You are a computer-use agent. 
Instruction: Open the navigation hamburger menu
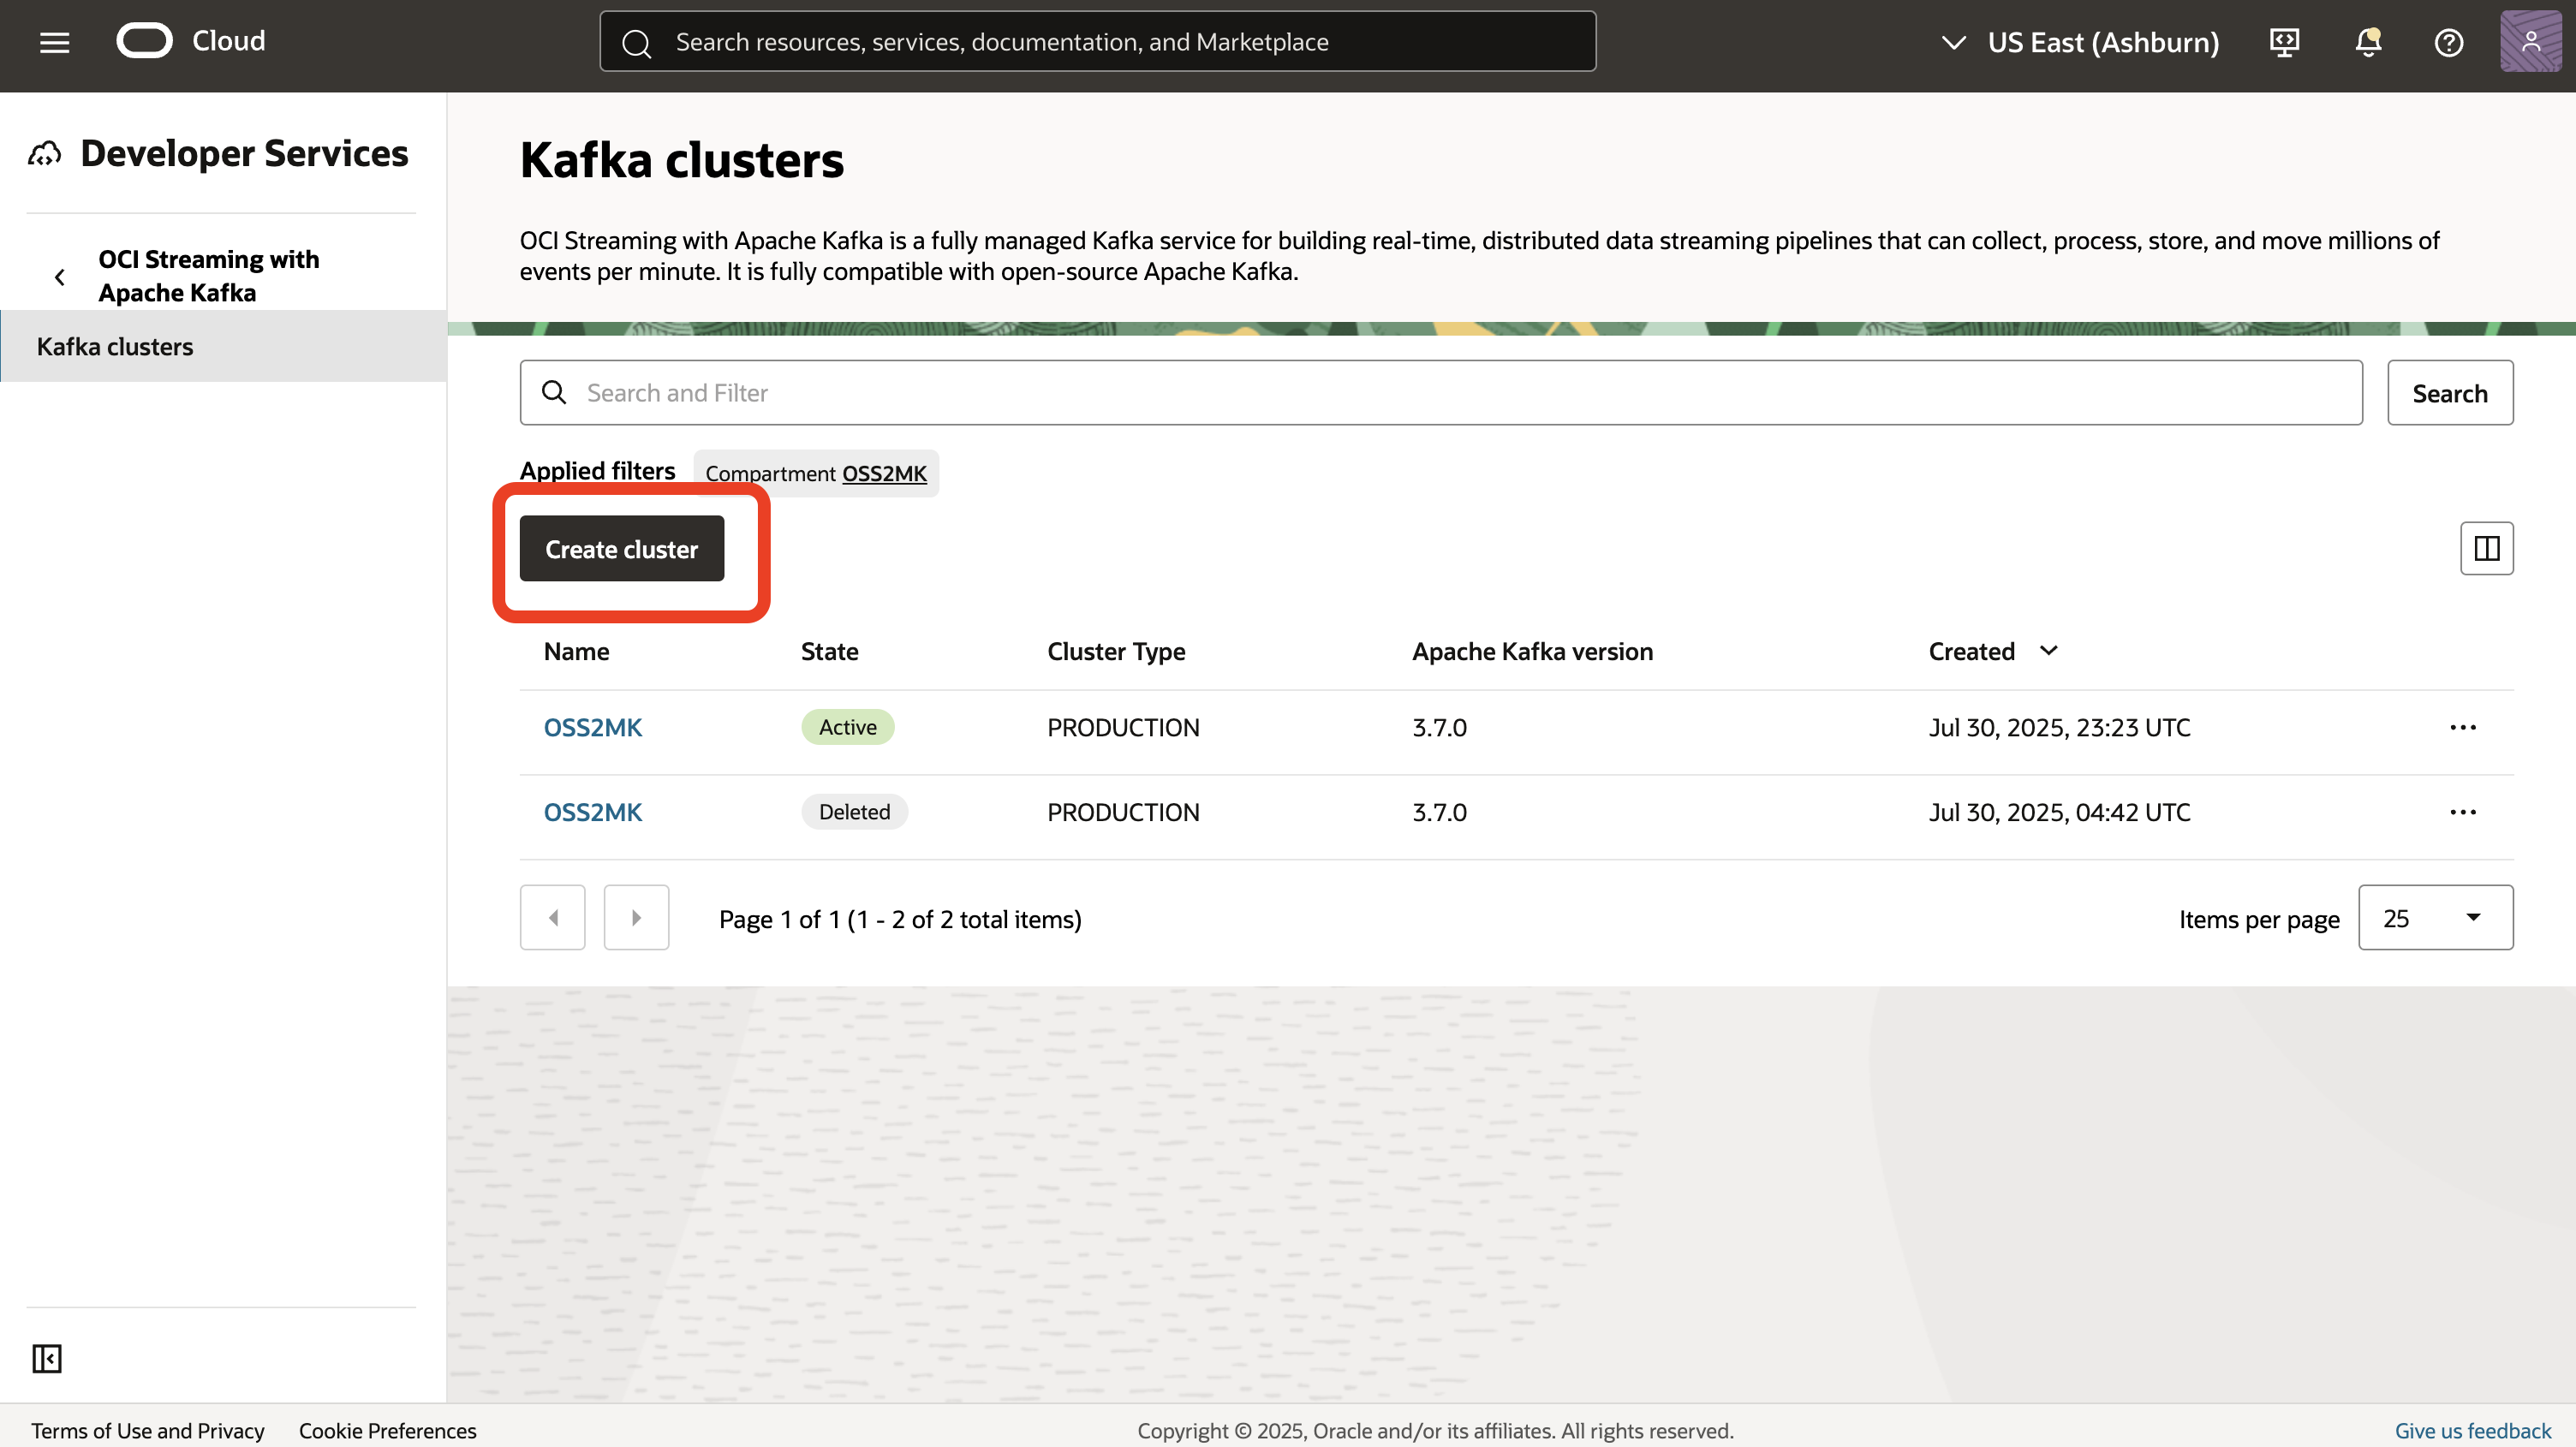click(54, 42)
